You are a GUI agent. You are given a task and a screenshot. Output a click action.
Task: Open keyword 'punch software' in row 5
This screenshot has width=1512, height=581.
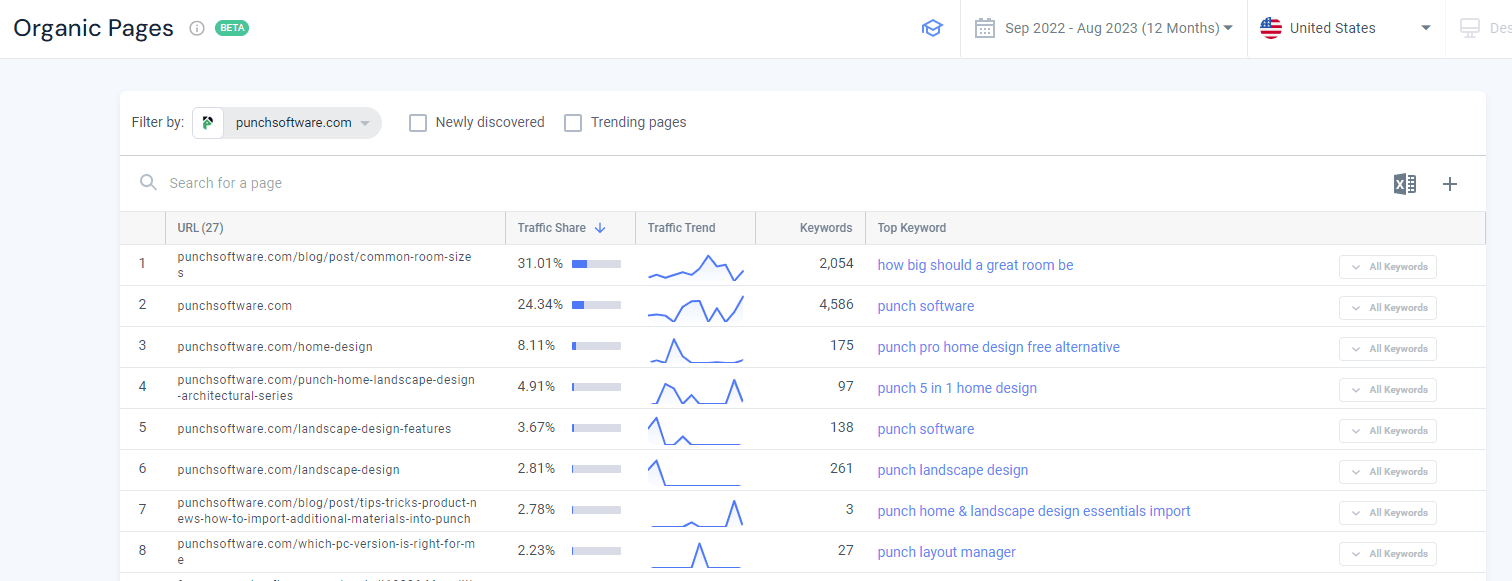(x=925, y=429)
